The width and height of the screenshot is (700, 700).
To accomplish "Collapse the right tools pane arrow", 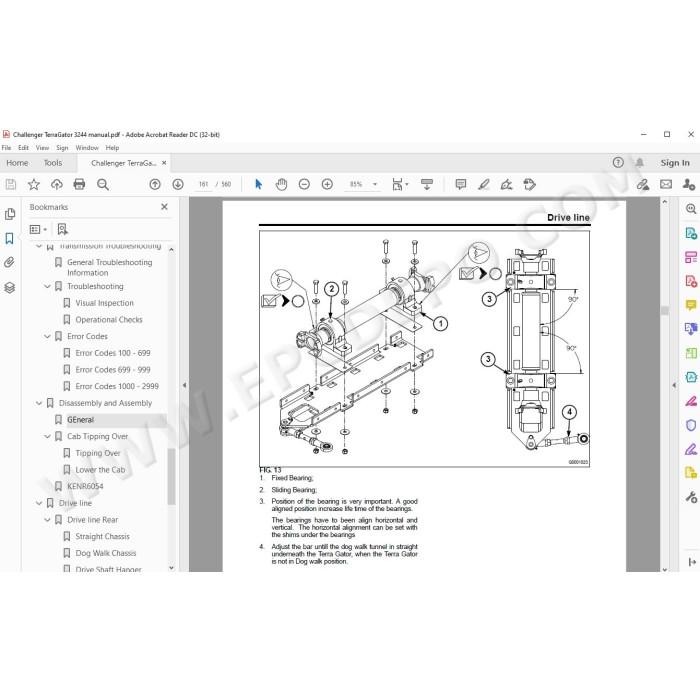I will click(x=674, y=385).
